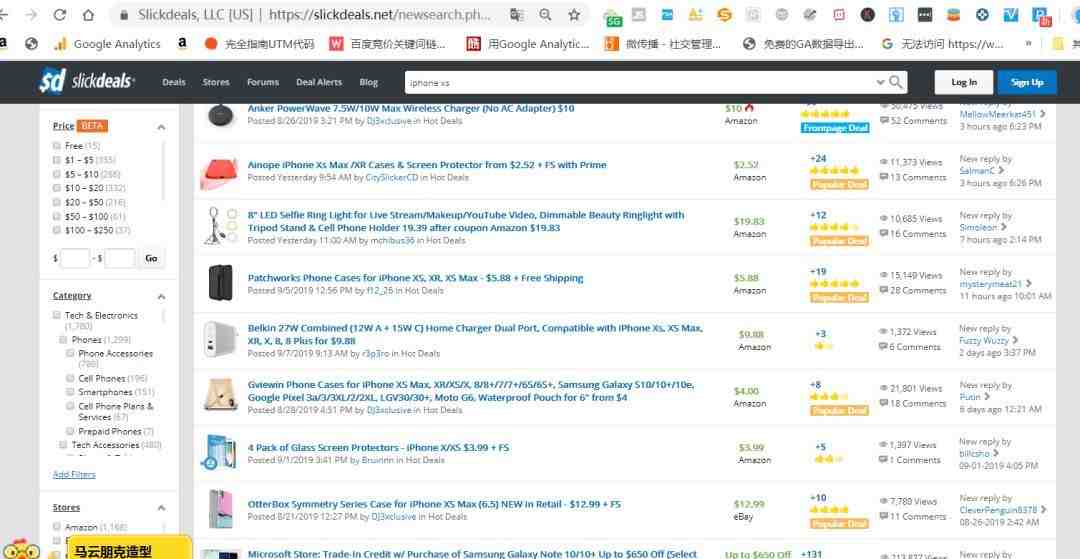Open the Amazon bookmark icon
1080x559 pixels.
(x=182, y=43)
